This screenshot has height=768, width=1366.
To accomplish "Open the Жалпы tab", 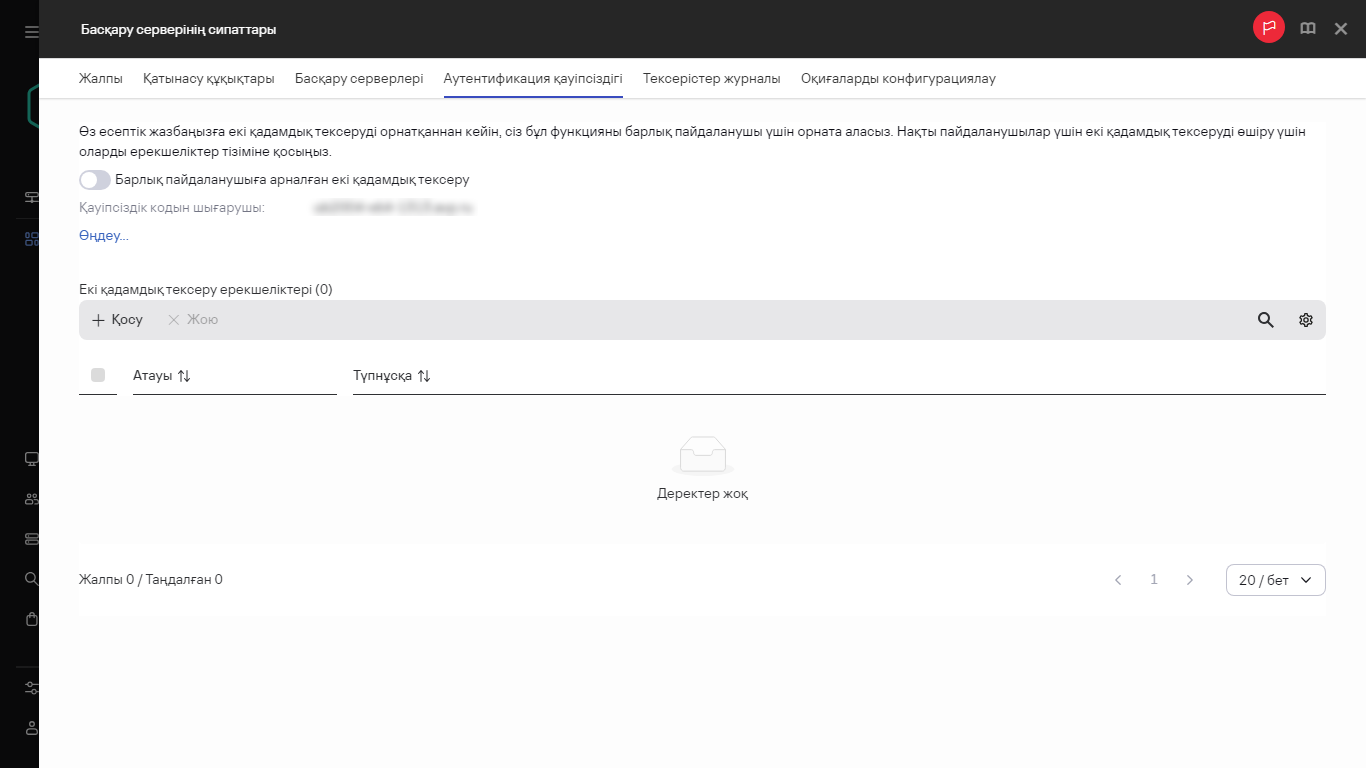I will (100, 77).
